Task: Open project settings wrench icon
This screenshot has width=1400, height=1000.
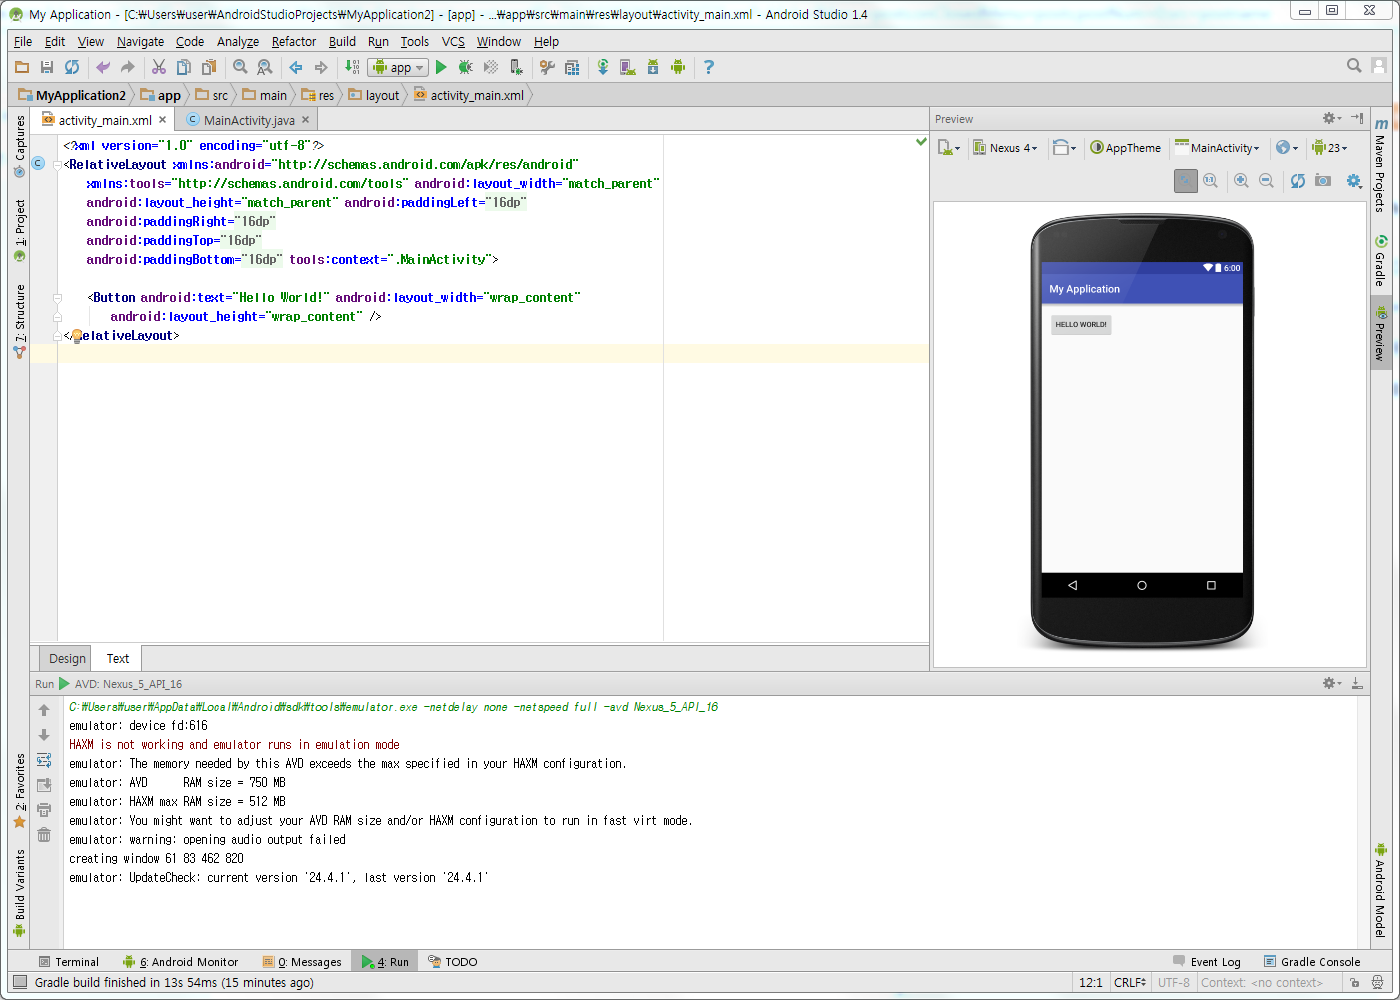Action: [x=547, y=67]
